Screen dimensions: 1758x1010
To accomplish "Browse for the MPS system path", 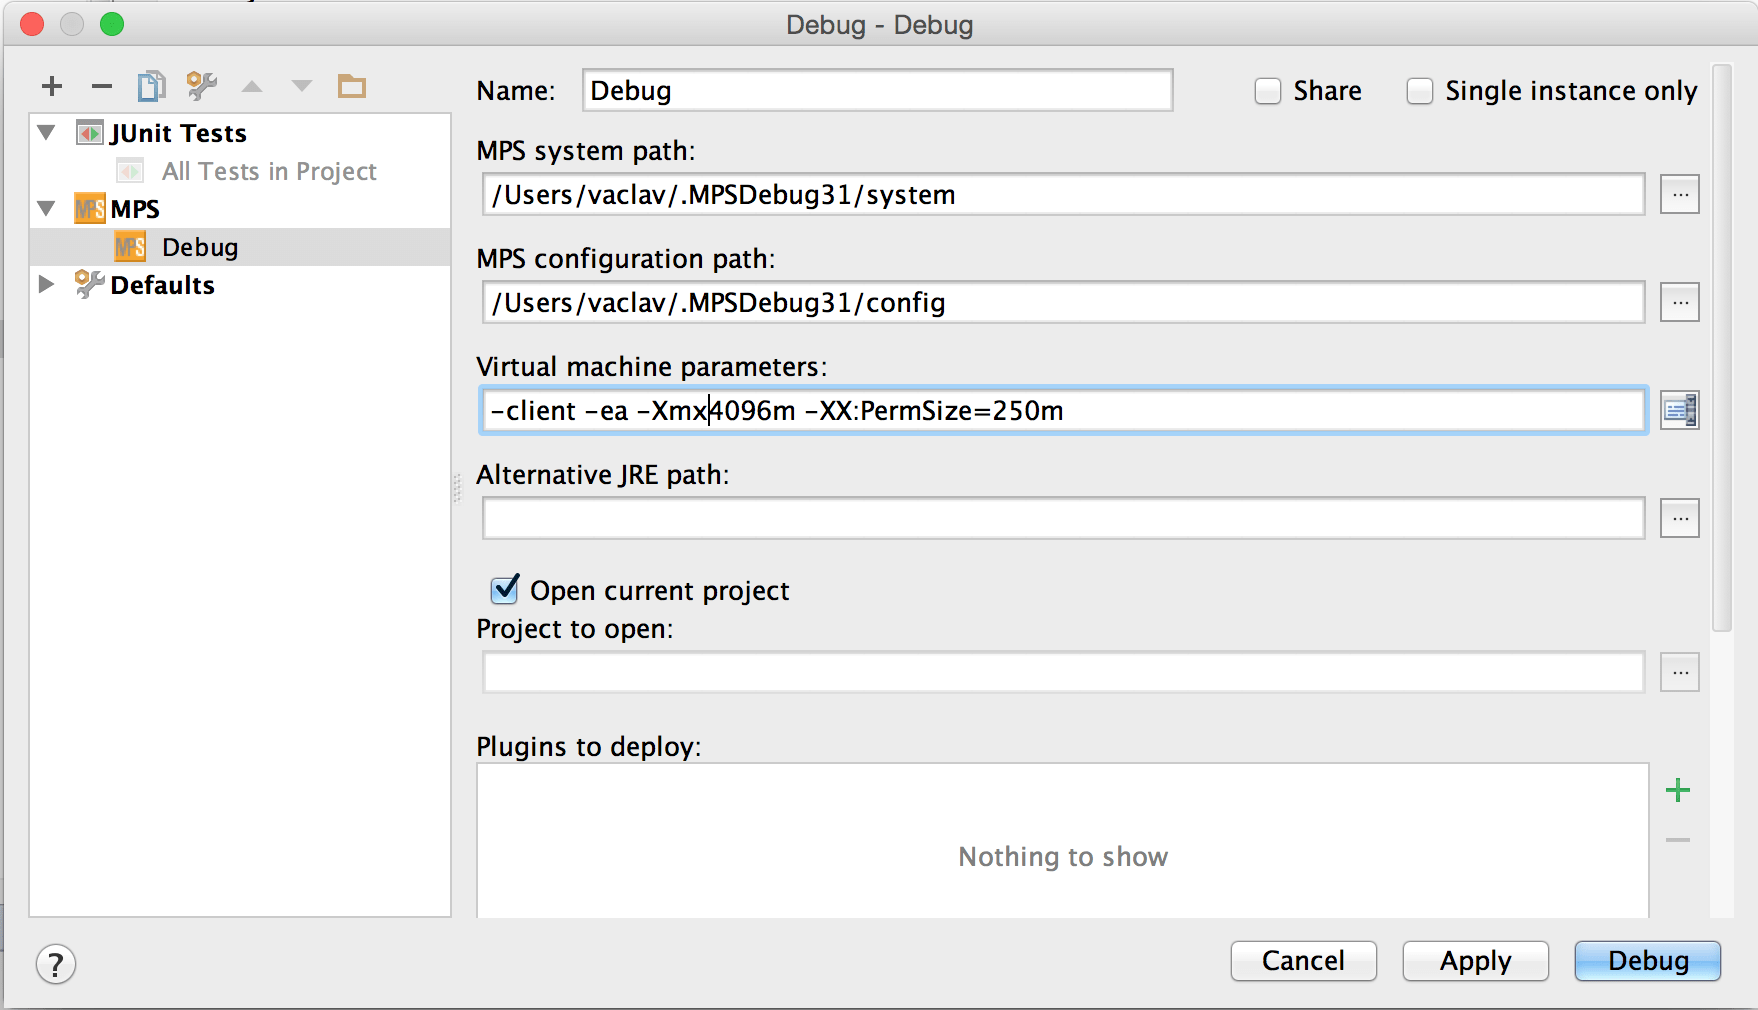I will (1680, 194).
